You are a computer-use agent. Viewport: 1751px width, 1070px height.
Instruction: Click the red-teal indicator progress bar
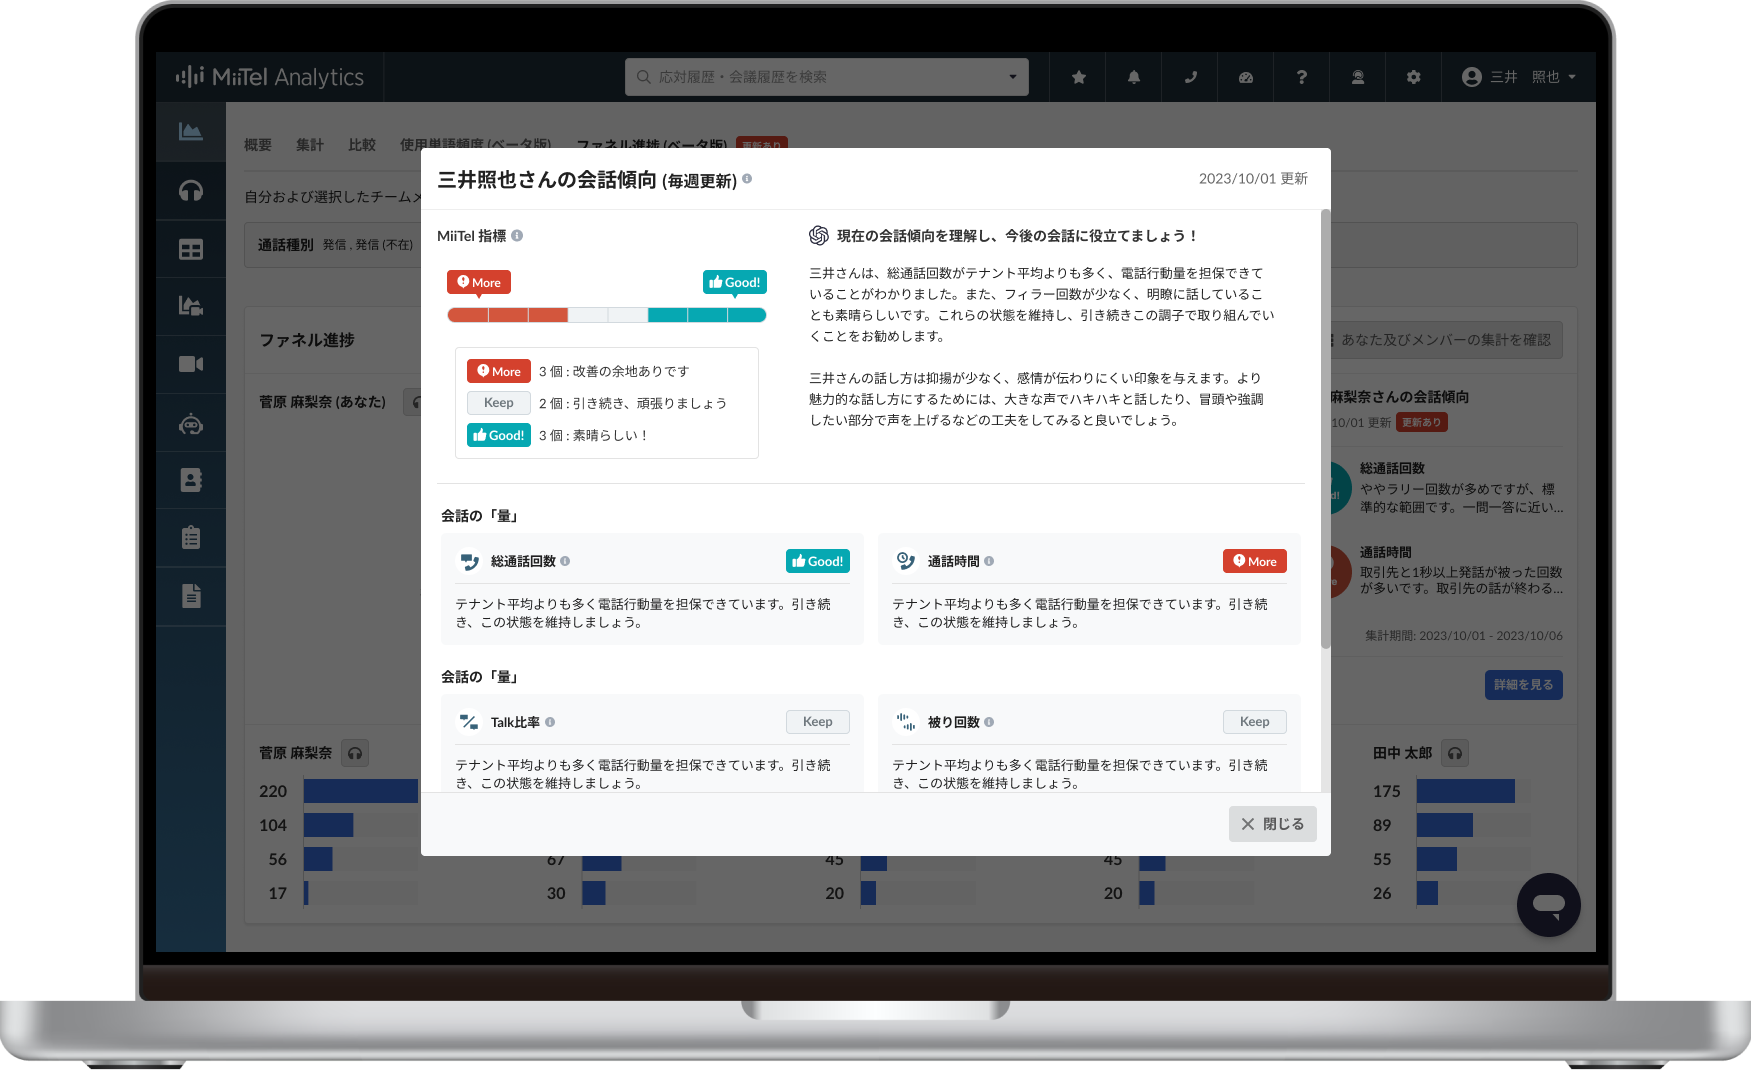point(607,315)
